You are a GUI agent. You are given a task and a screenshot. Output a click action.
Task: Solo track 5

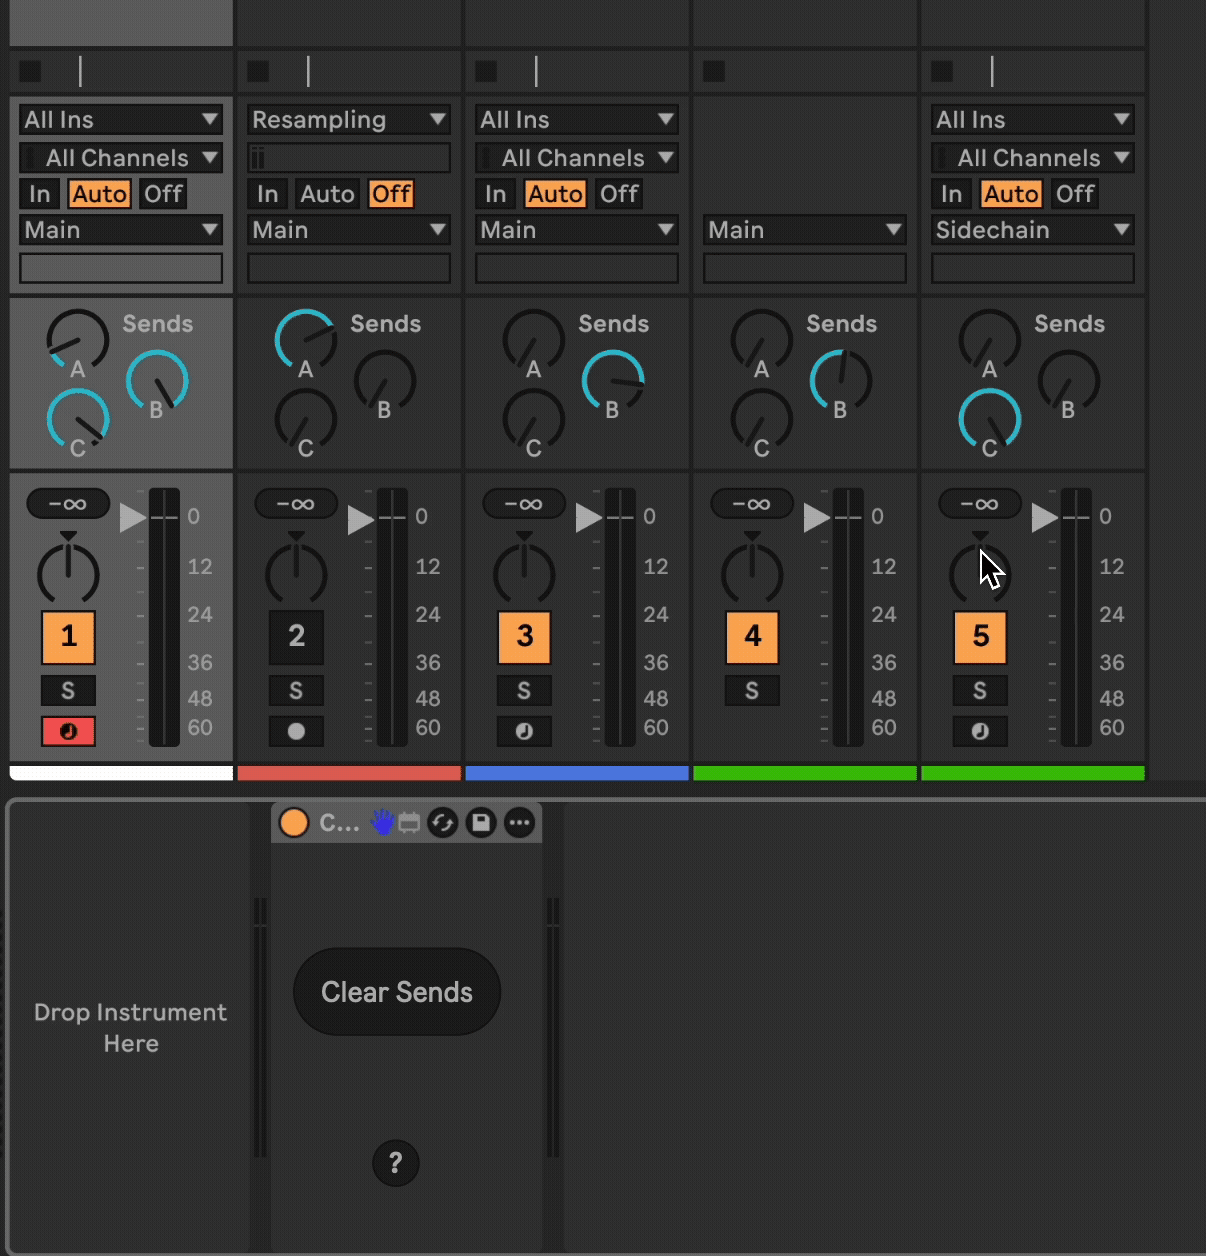click(980, 691)
